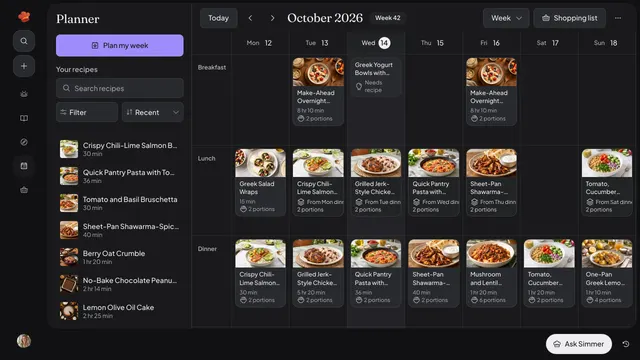
Task: Open Tuesday dinner Grilled Jerk-Style Chicken card
Action: pos(318,273)
